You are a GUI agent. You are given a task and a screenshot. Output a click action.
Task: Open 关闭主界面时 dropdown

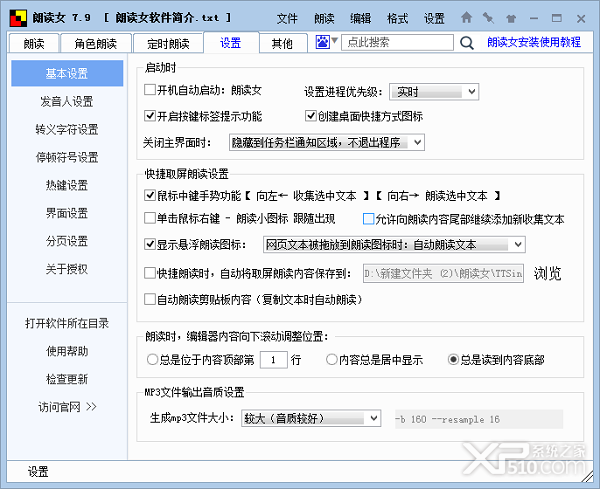pyautogui.click(x=327, y=142)
